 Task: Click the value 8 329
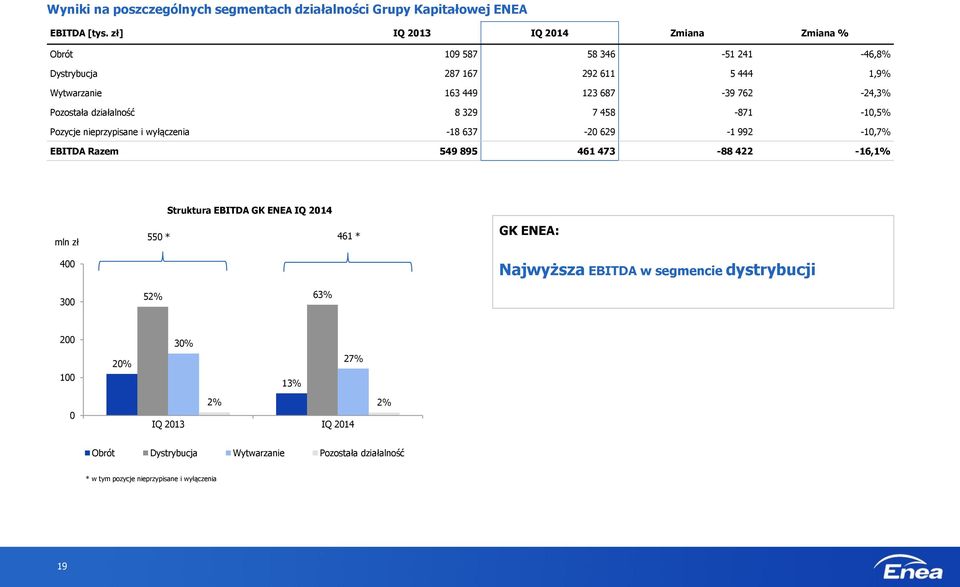(466, 113)
